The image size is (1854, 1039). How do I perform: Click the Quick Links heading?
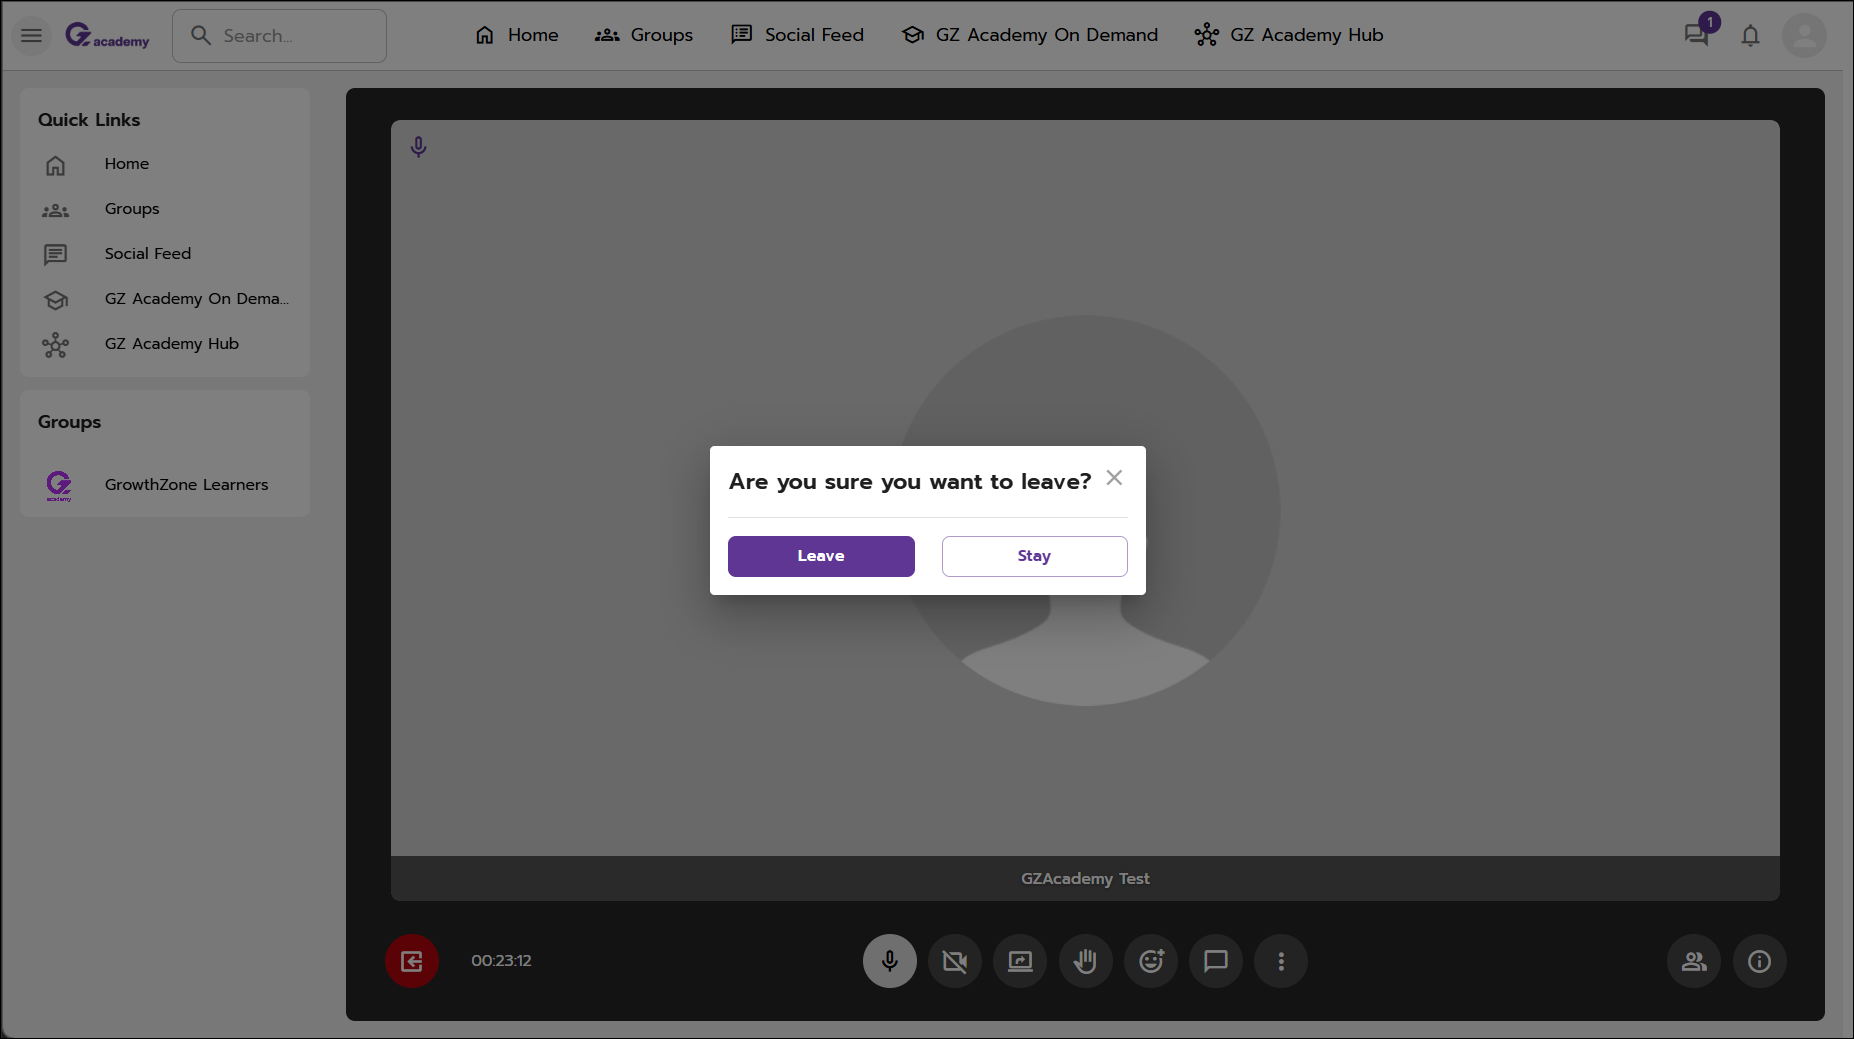click(89, 120)
